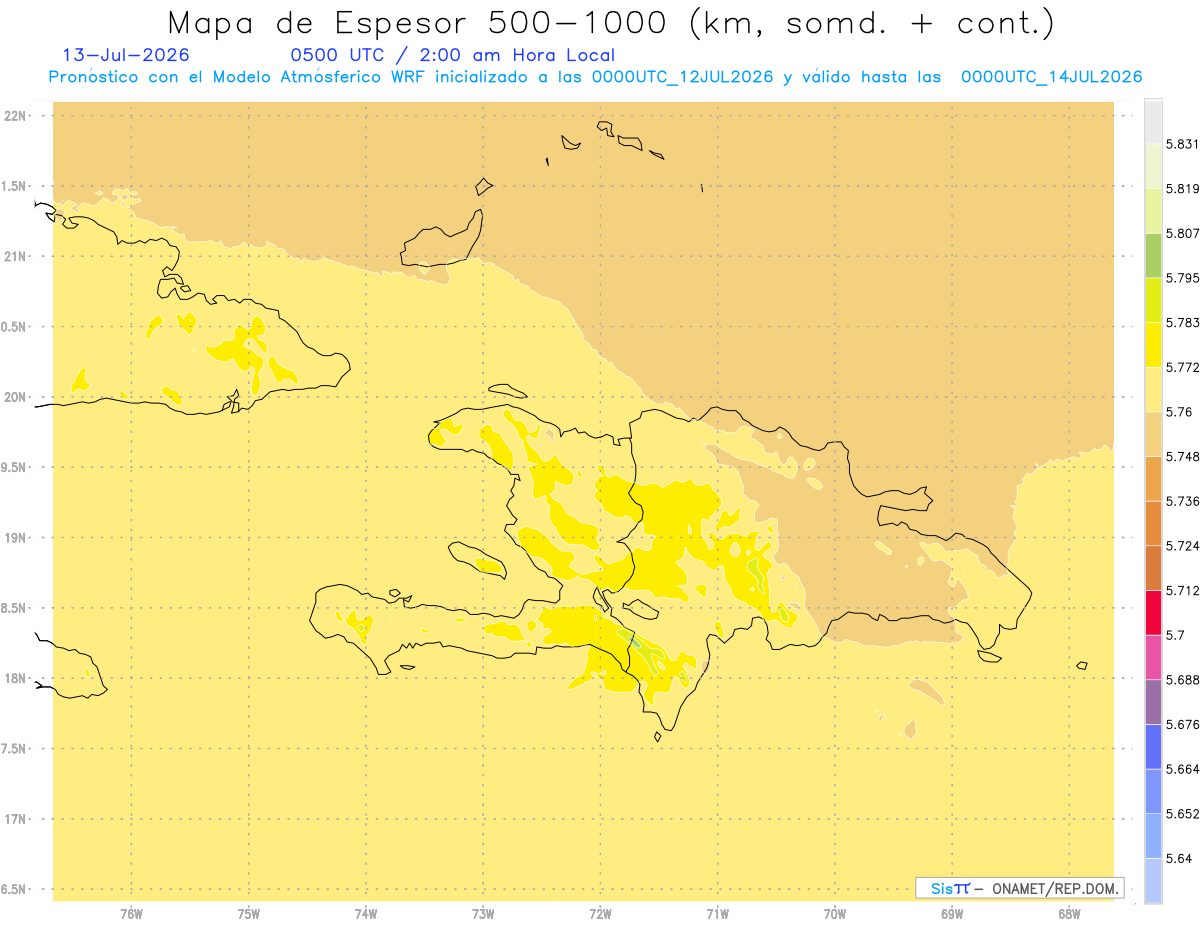Image resolution: width=1200 pixels, height=927 pixels.
Task: Click the light gray legend swatch above 5.831
Action: click(1153, 120)
